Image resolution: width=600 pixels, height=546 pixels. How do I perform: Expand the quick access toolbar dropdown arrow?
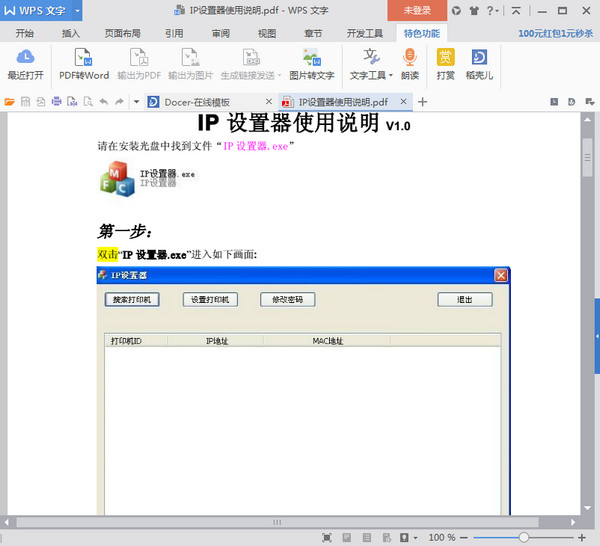click(x=136, y=102)
